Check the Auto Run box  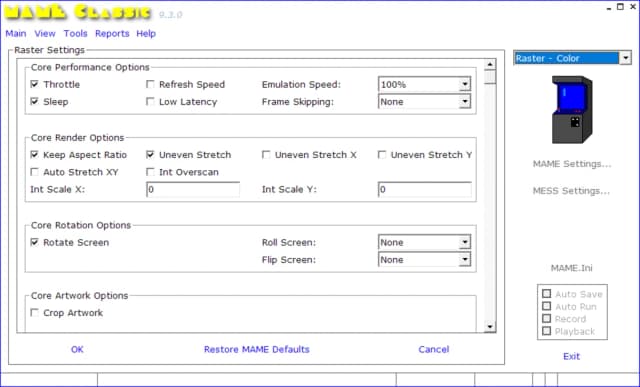pos(547,306)
